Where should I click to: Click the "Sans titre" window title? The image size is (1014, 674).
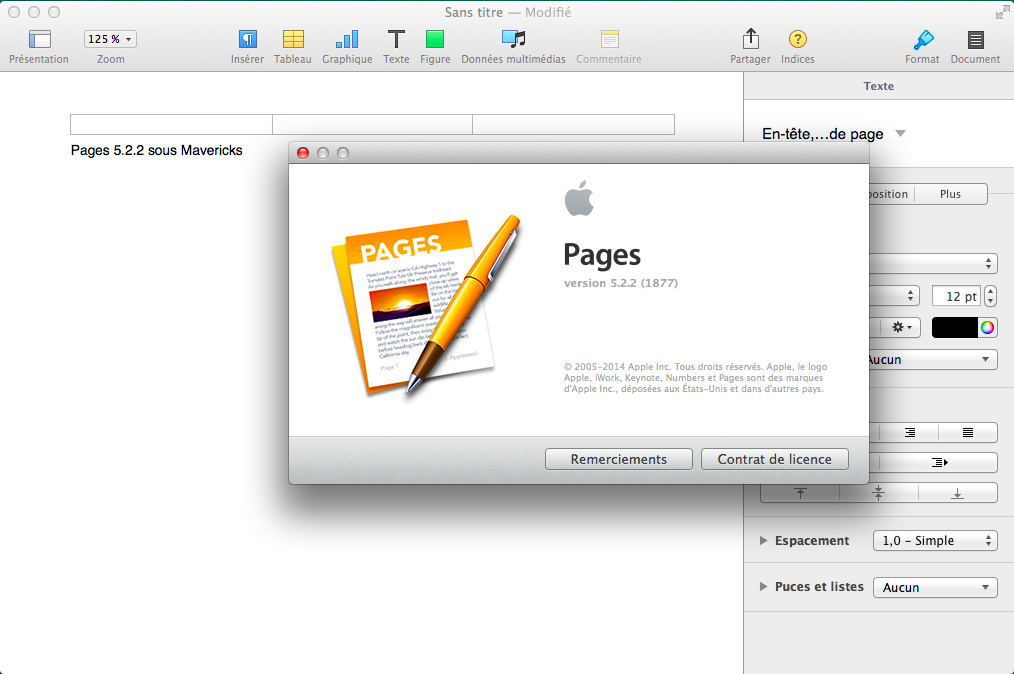pos(473,12)
